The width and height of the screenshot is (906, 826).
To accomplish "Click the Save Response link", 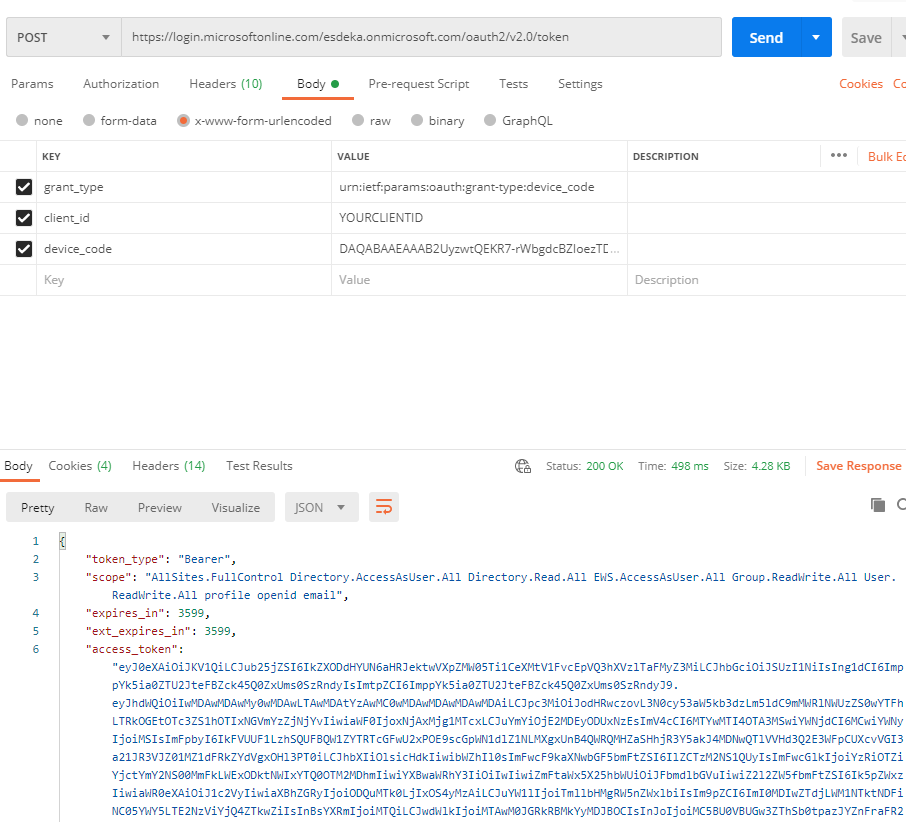I will (x=858, y=466).
